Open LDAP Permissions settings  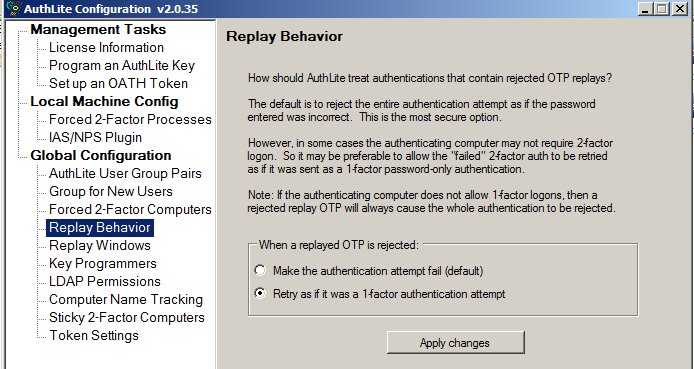point(104,281)
